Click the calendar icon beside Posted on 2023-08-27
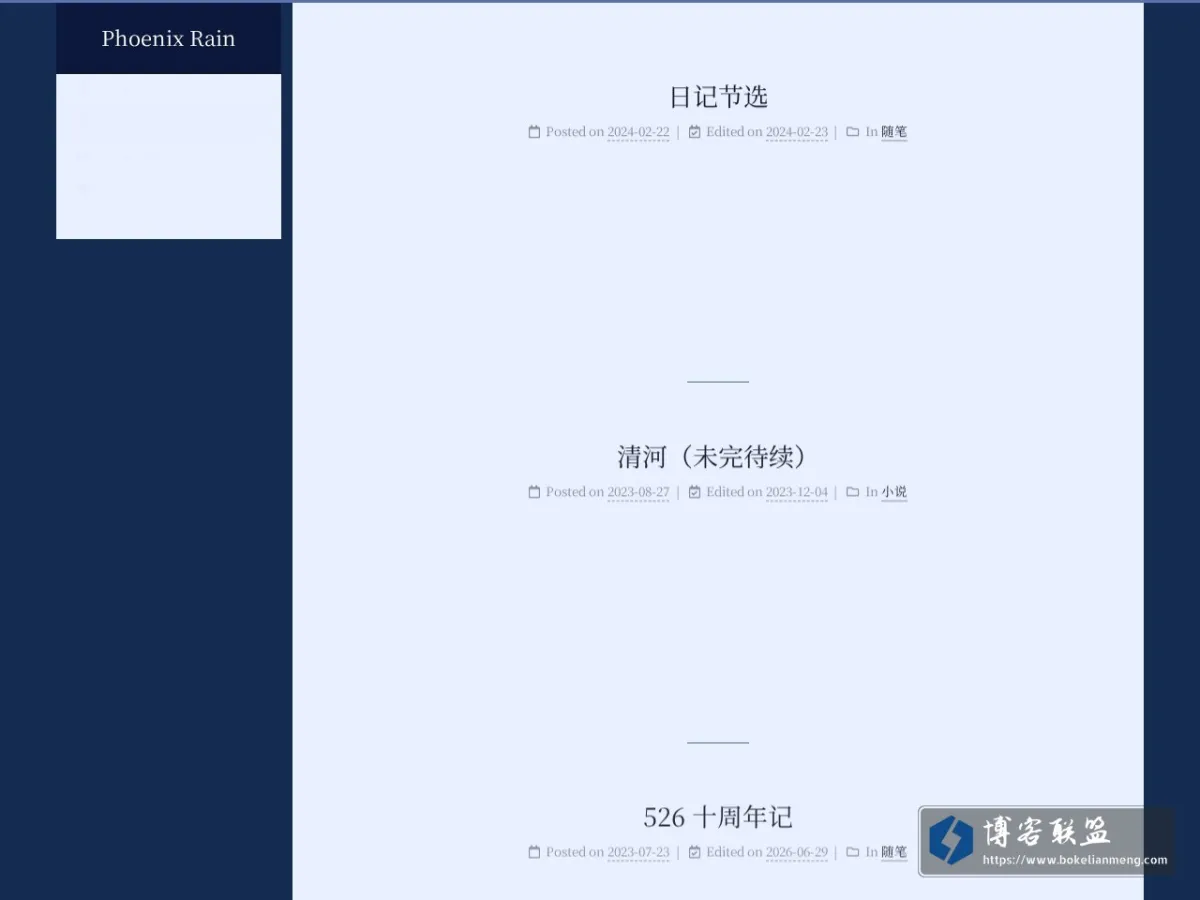 tap(534, 491)
